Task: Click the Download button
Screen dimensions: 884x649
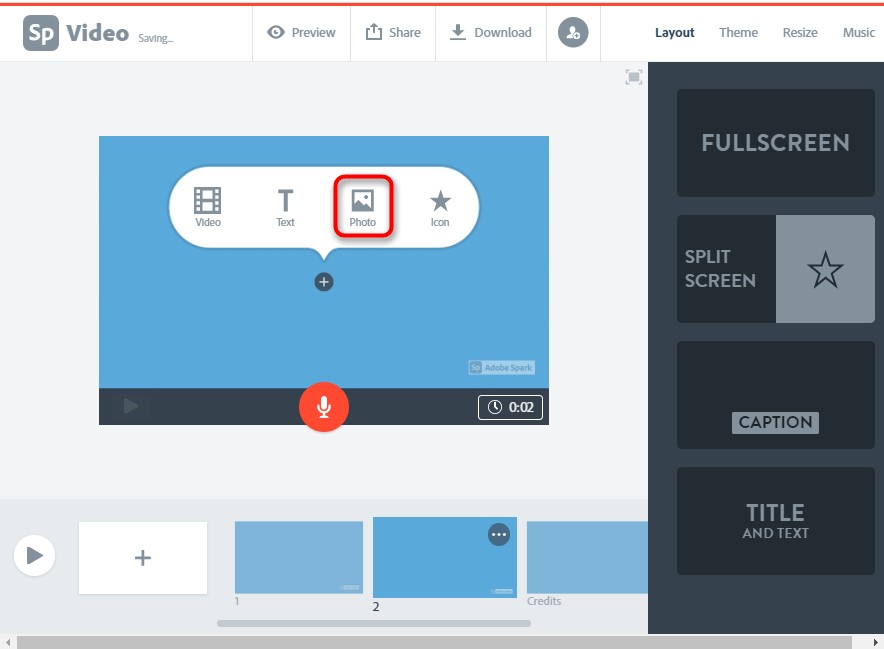Action: click(x=490, y=33)
